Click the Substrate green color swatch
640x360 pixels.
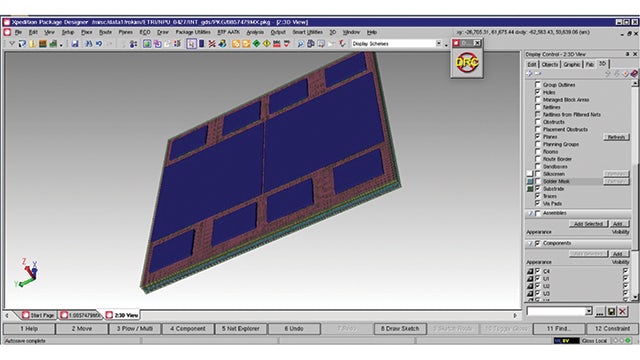click(530, 189)
